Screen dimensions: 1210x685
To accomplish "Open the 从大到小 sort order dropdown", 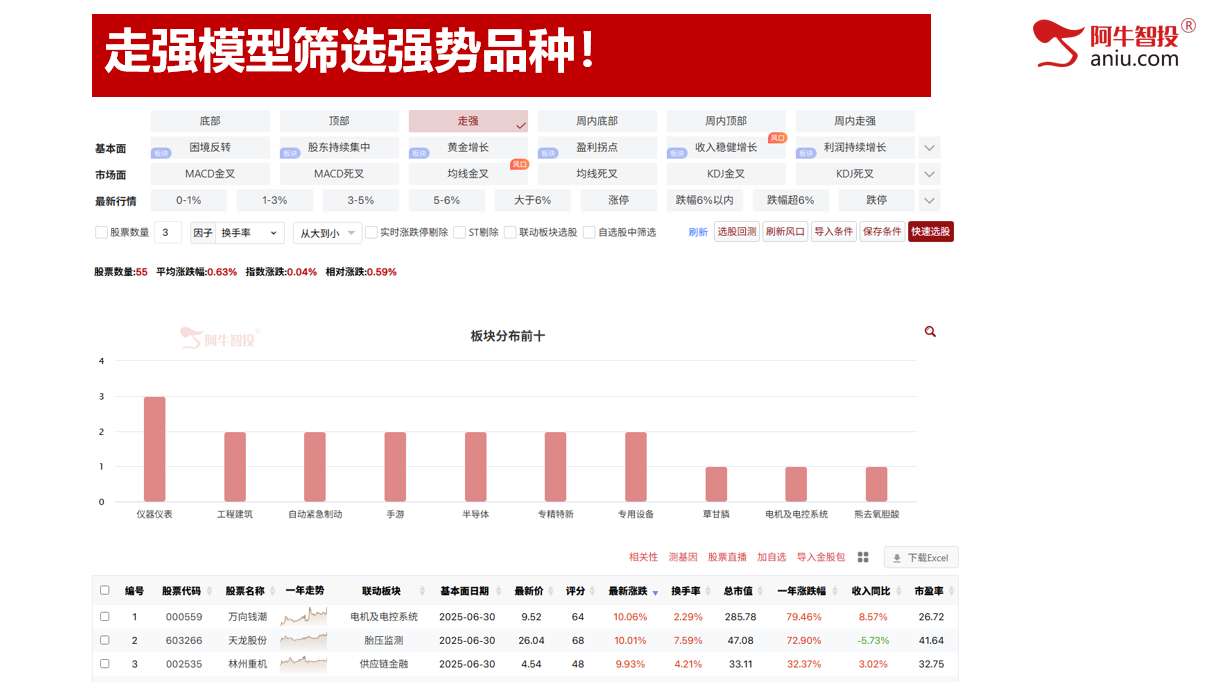I will pos(327,233).
